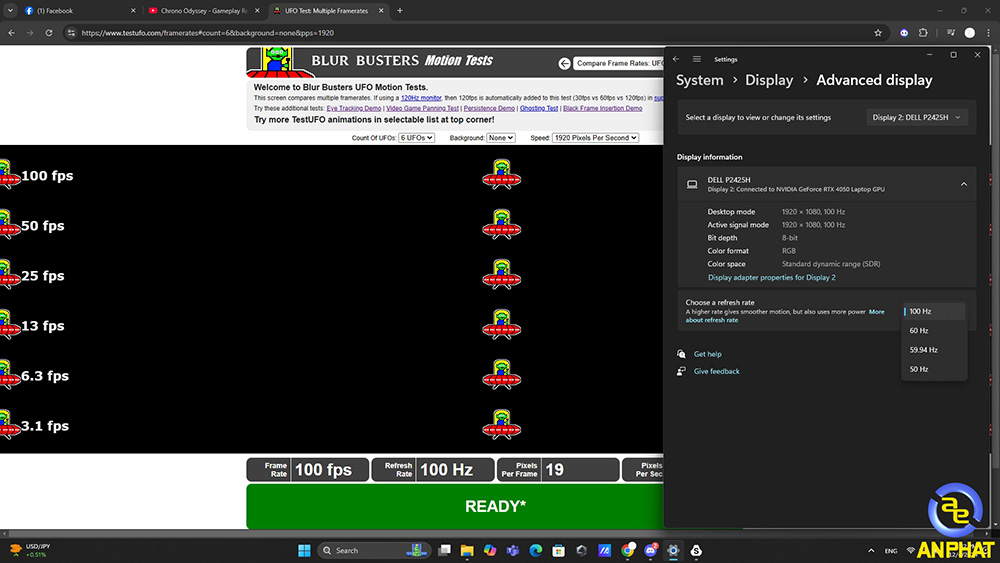Image resolution: width=1000 pixels, height=563 pixels.
Task: Click the Blur Busters alien logo
Action: tap(277, 61)
